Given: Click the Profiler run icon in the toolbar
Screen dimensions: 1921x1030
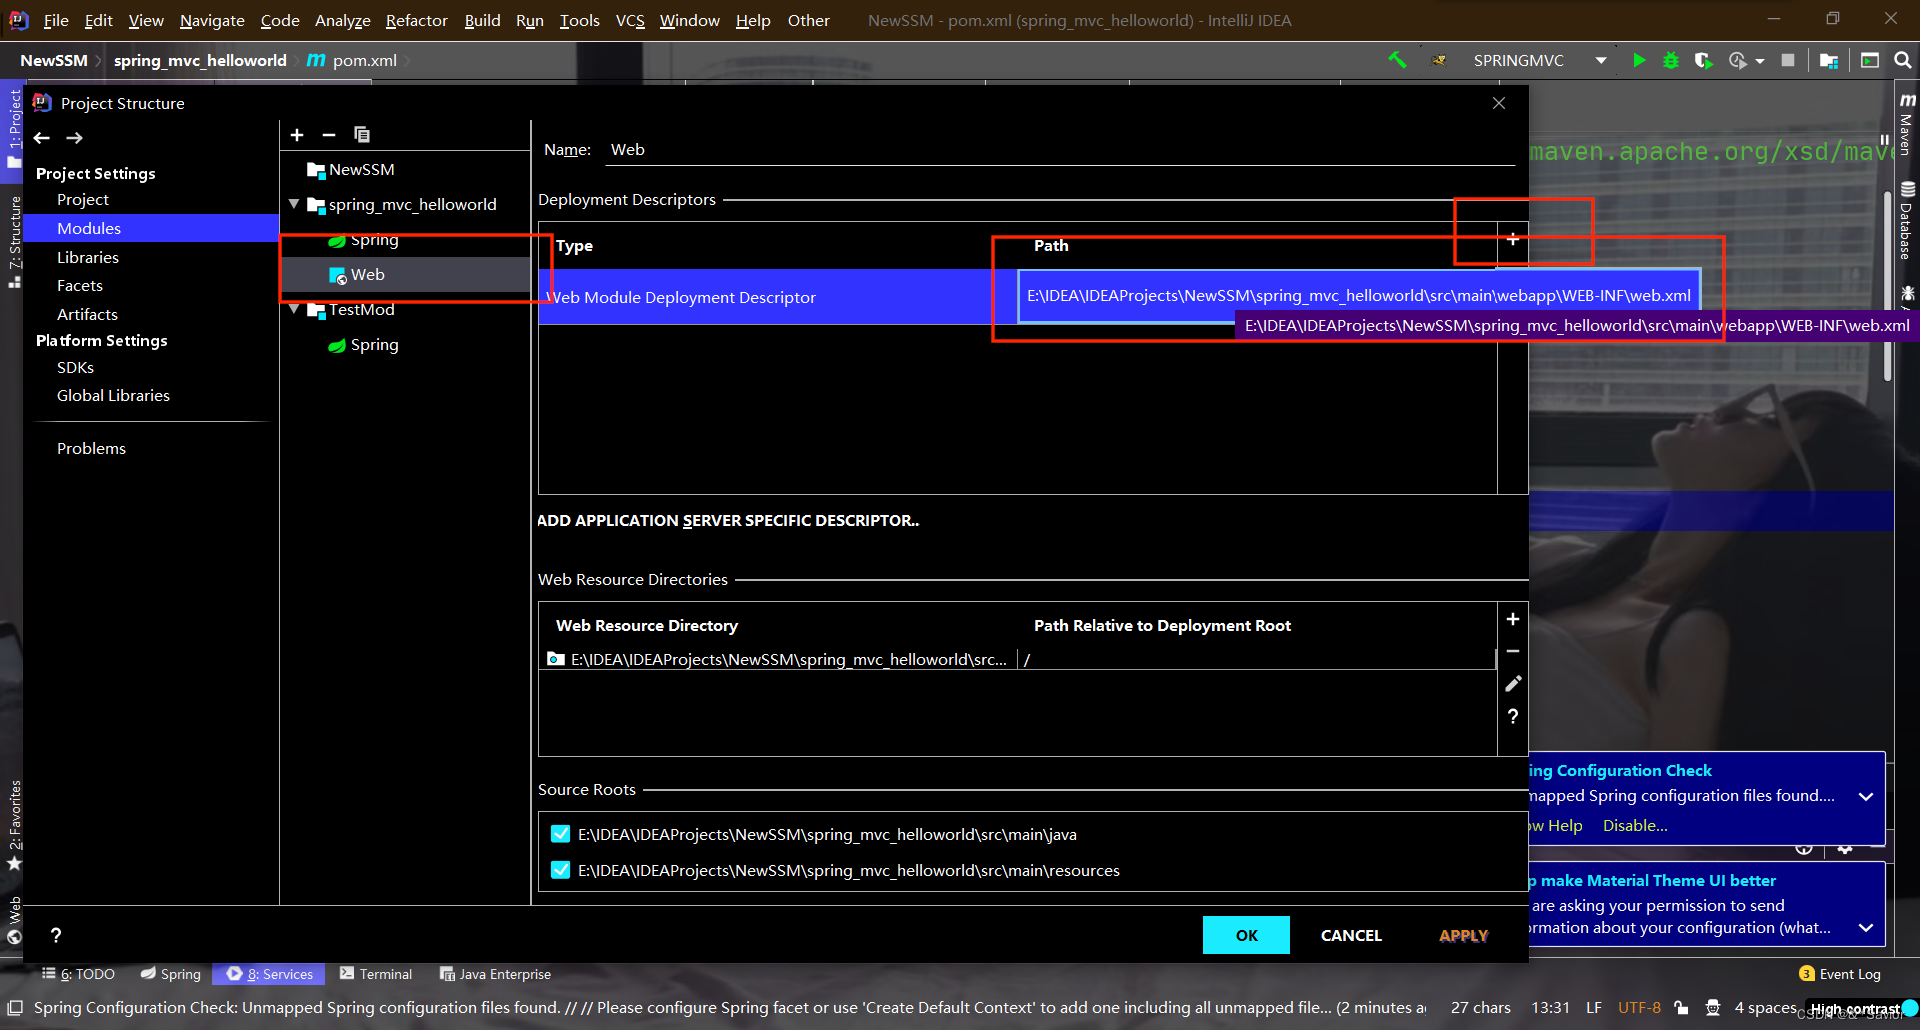Looking at the screenshot, I should [x=1738, y=60].
